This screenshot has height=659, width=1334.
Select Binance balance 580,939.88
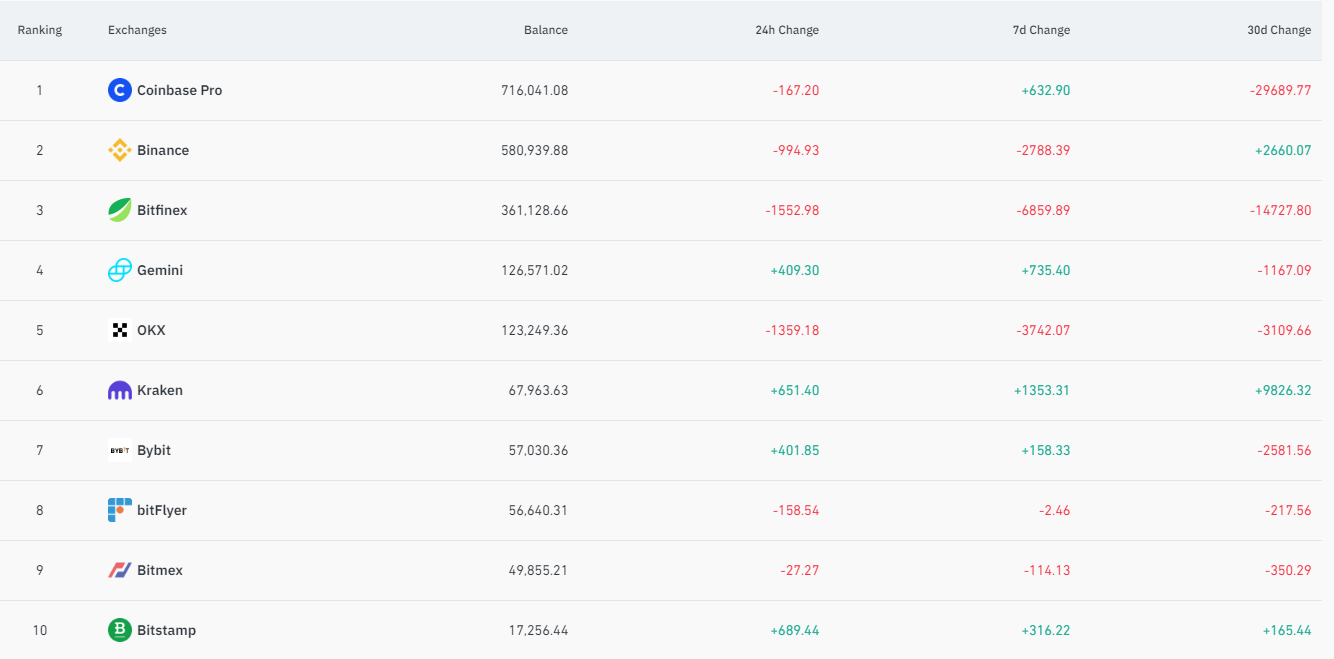tap(535, 150)
